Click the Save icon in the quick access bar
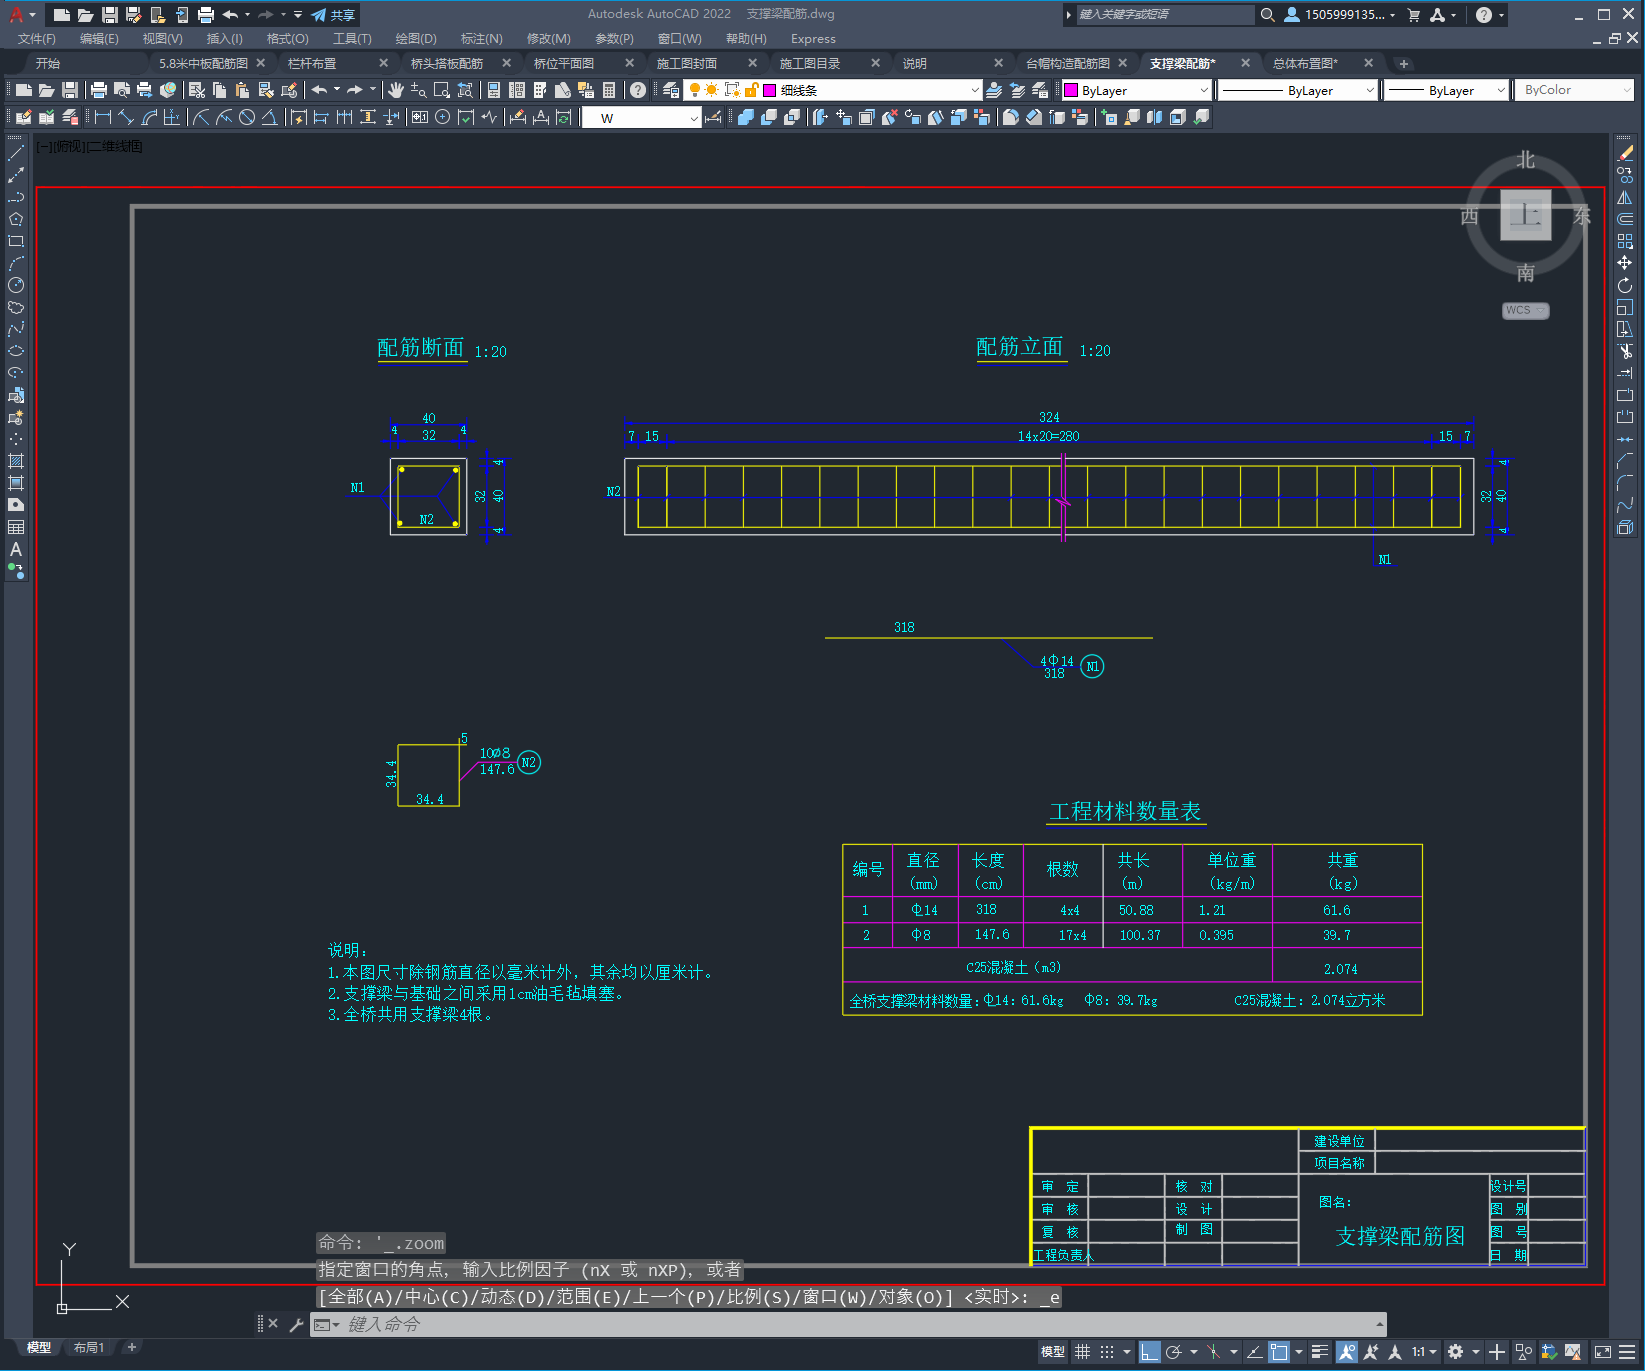1645x1371 pixels. (x=110, y=15)
